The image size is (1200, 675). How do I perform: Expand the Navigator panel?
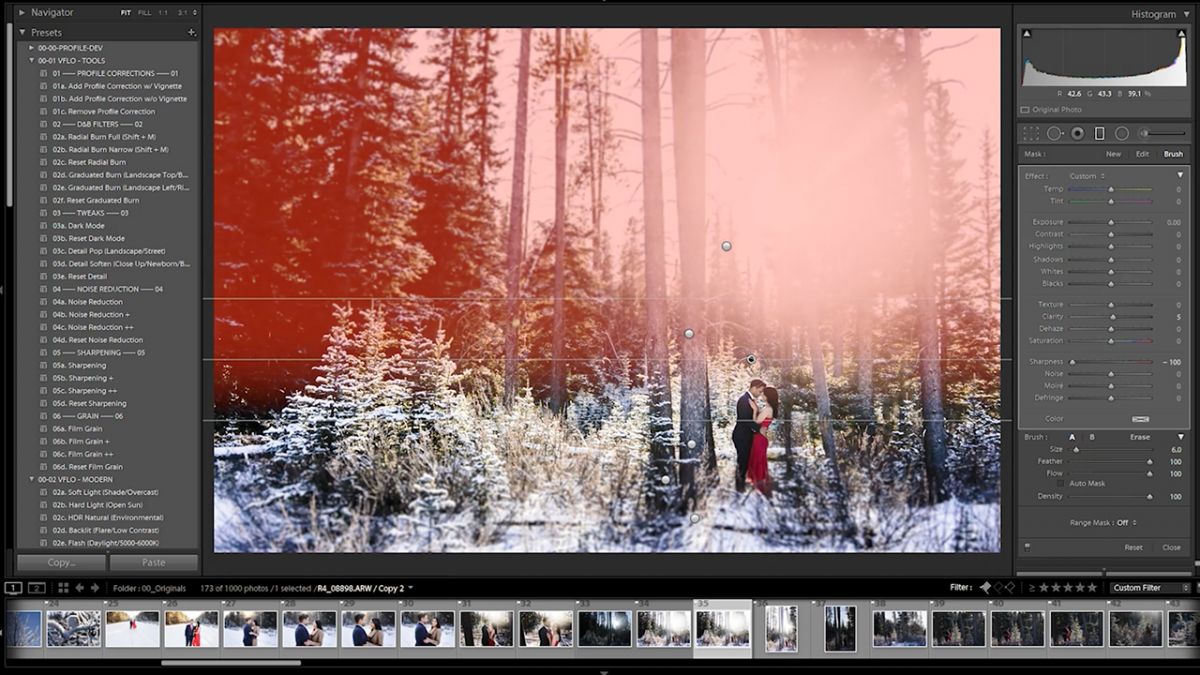pos(22,12)
